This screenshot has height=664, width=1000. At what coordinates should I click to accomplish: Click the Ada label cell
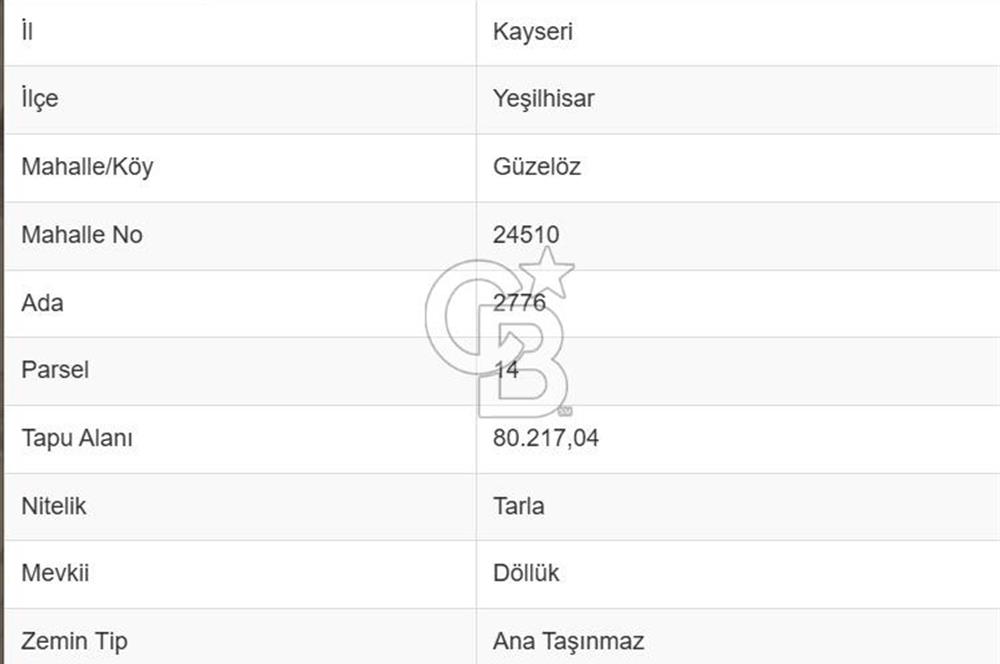[42, 302]
